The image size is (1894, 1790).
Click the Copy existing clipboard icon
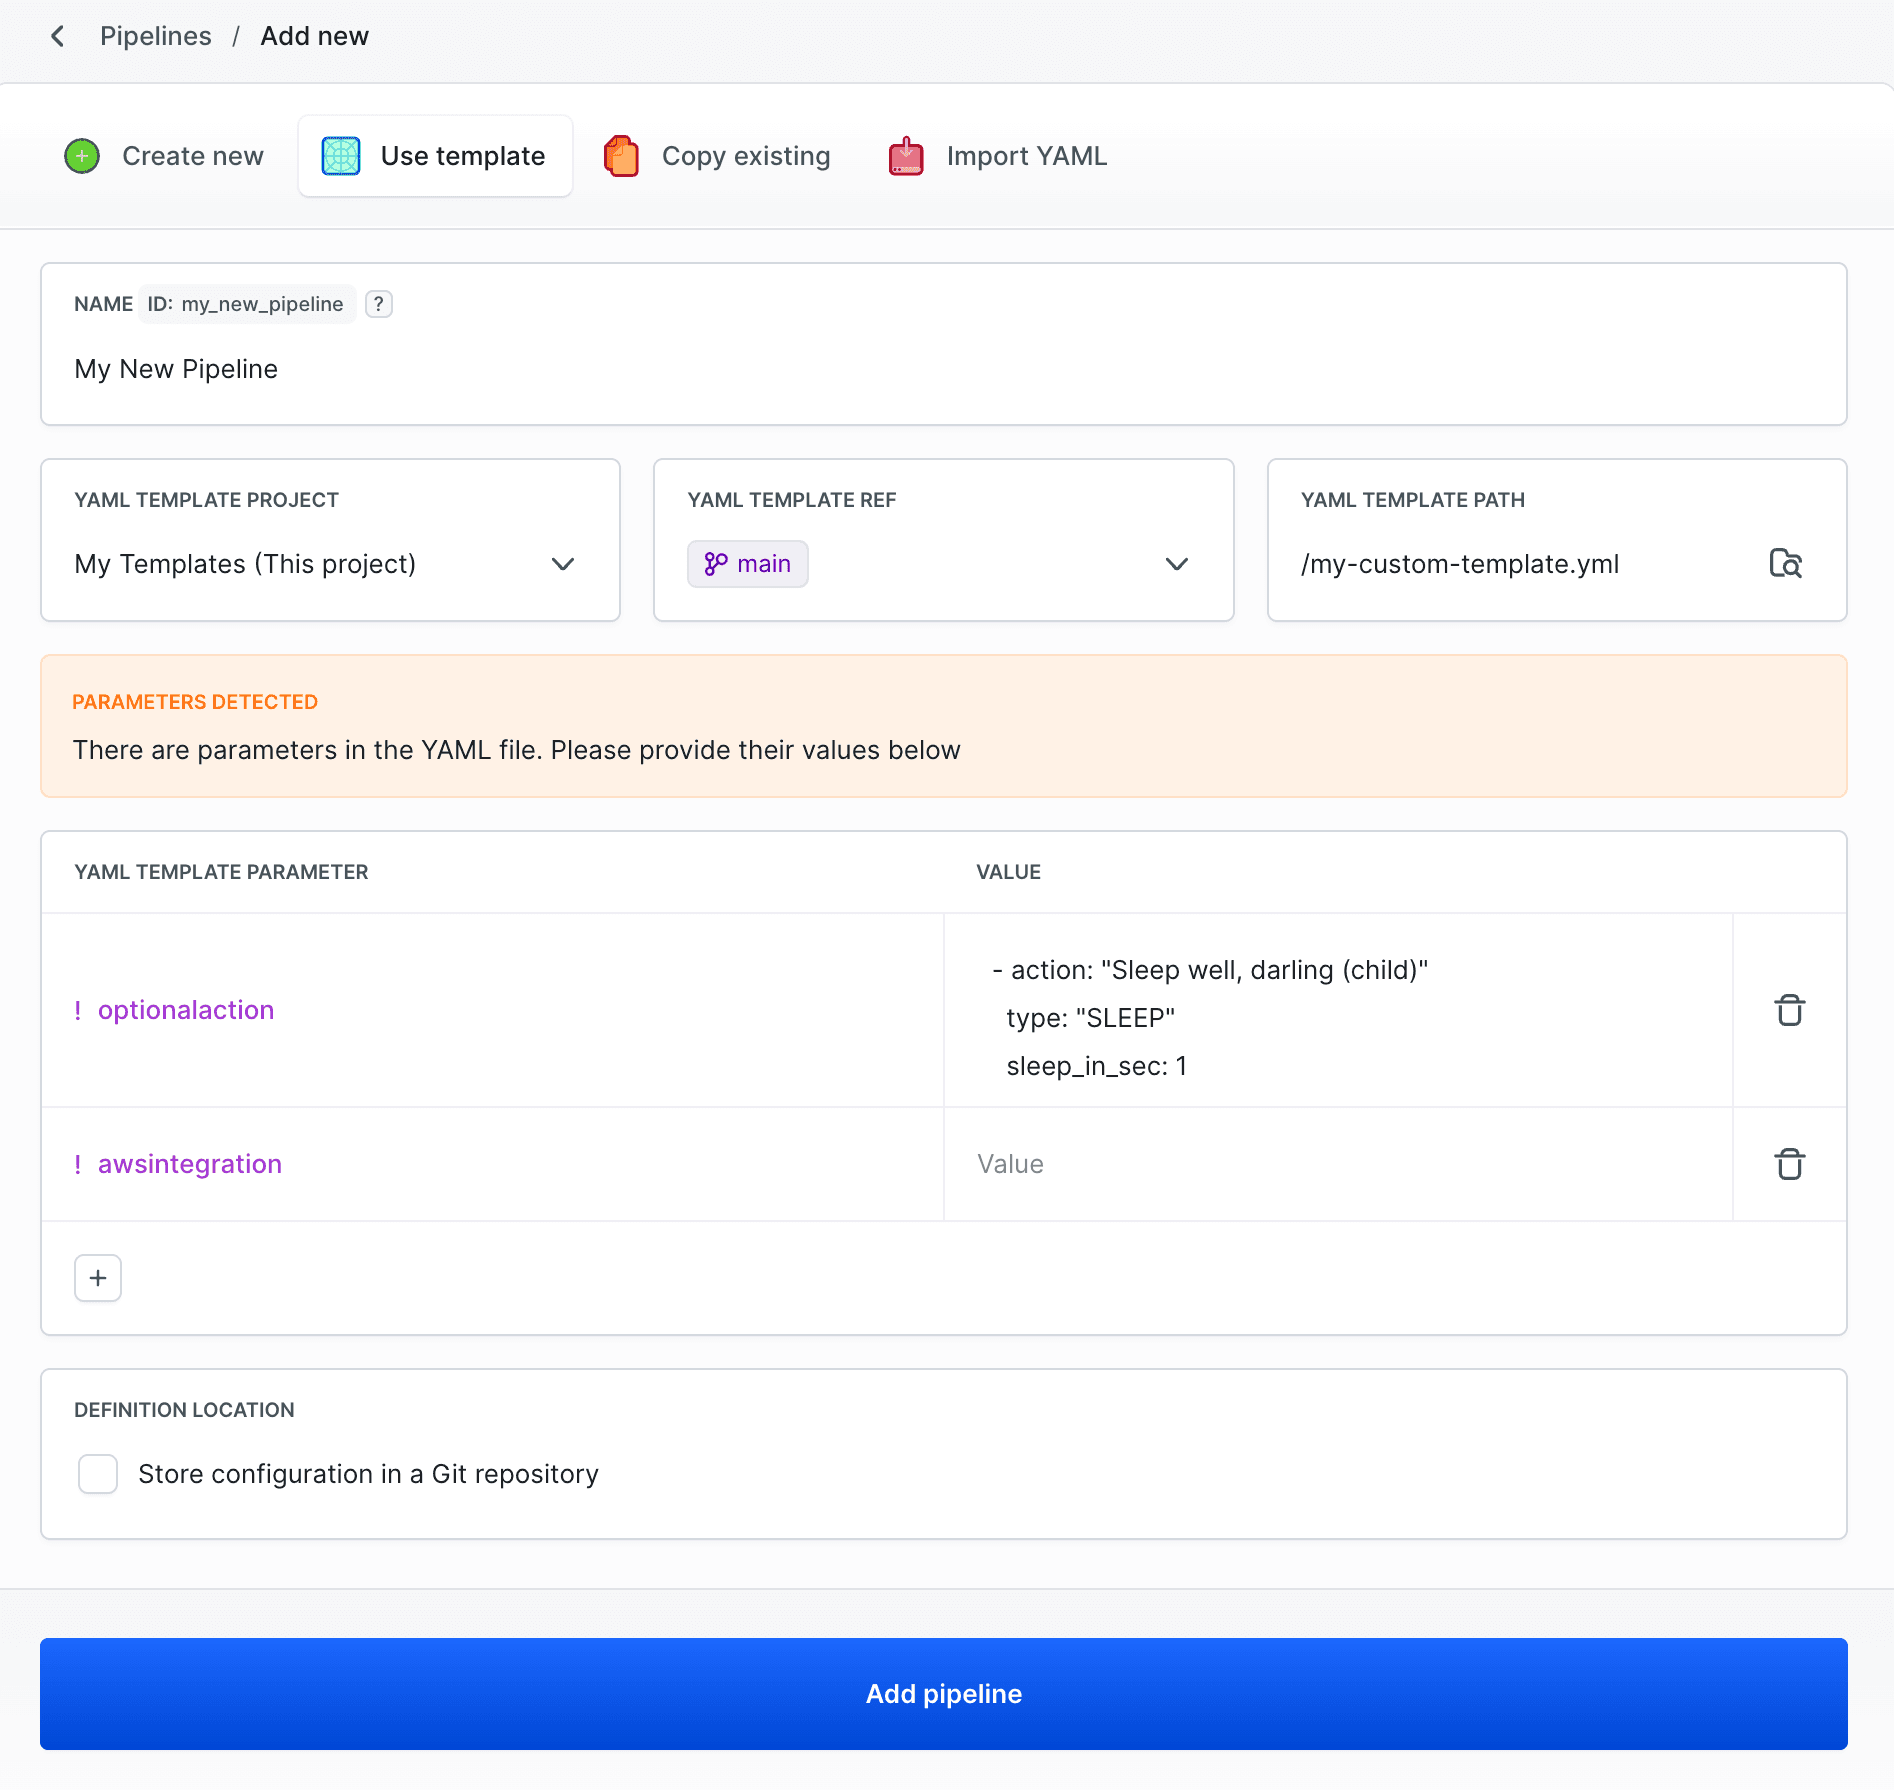tap(620, 155)
